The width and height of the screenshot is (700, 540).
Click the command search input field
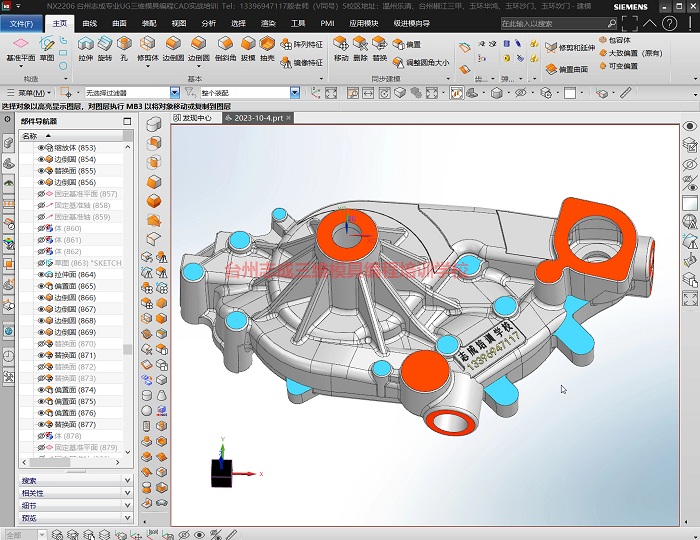pyautogui.click(x=554, y=24)
